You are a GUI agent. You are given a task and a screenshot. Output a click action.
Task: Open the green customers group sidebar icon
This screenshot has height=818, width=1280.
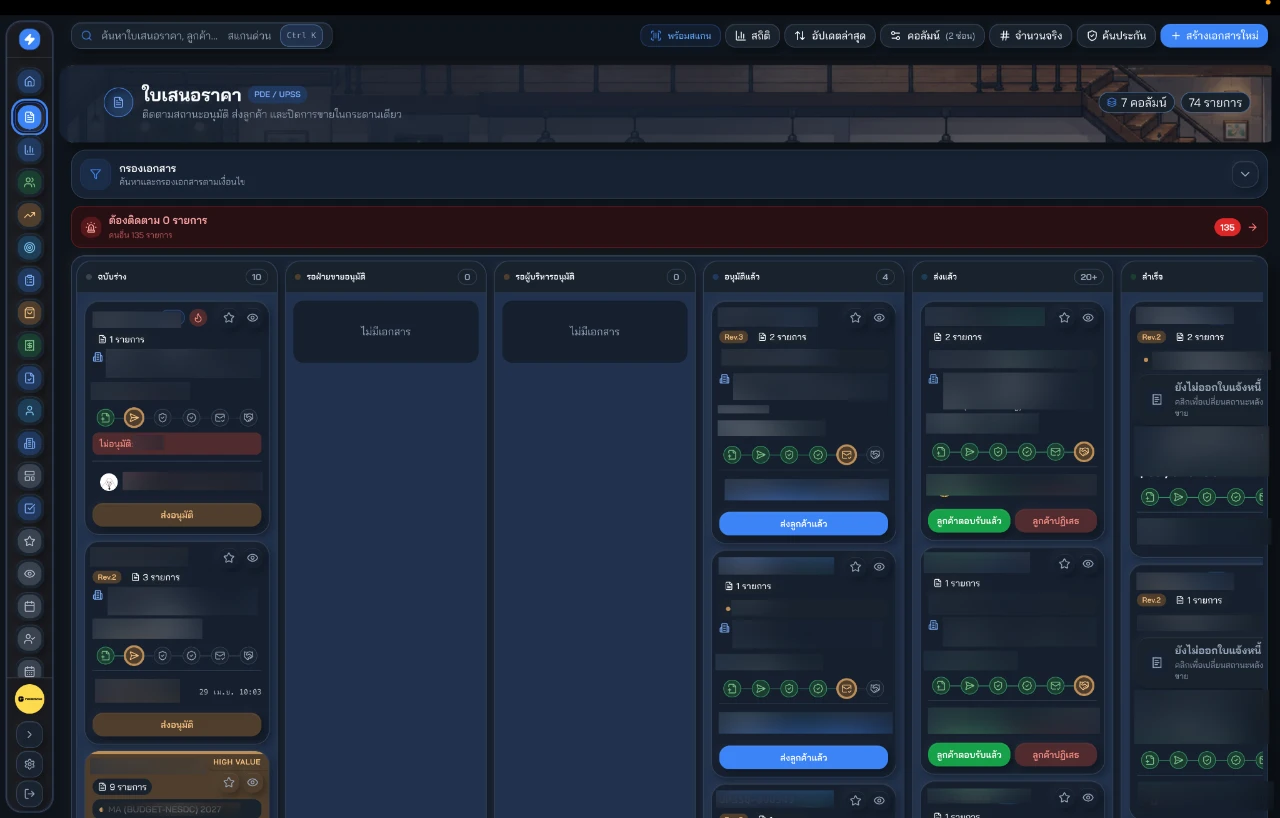[x=30, y=182]
